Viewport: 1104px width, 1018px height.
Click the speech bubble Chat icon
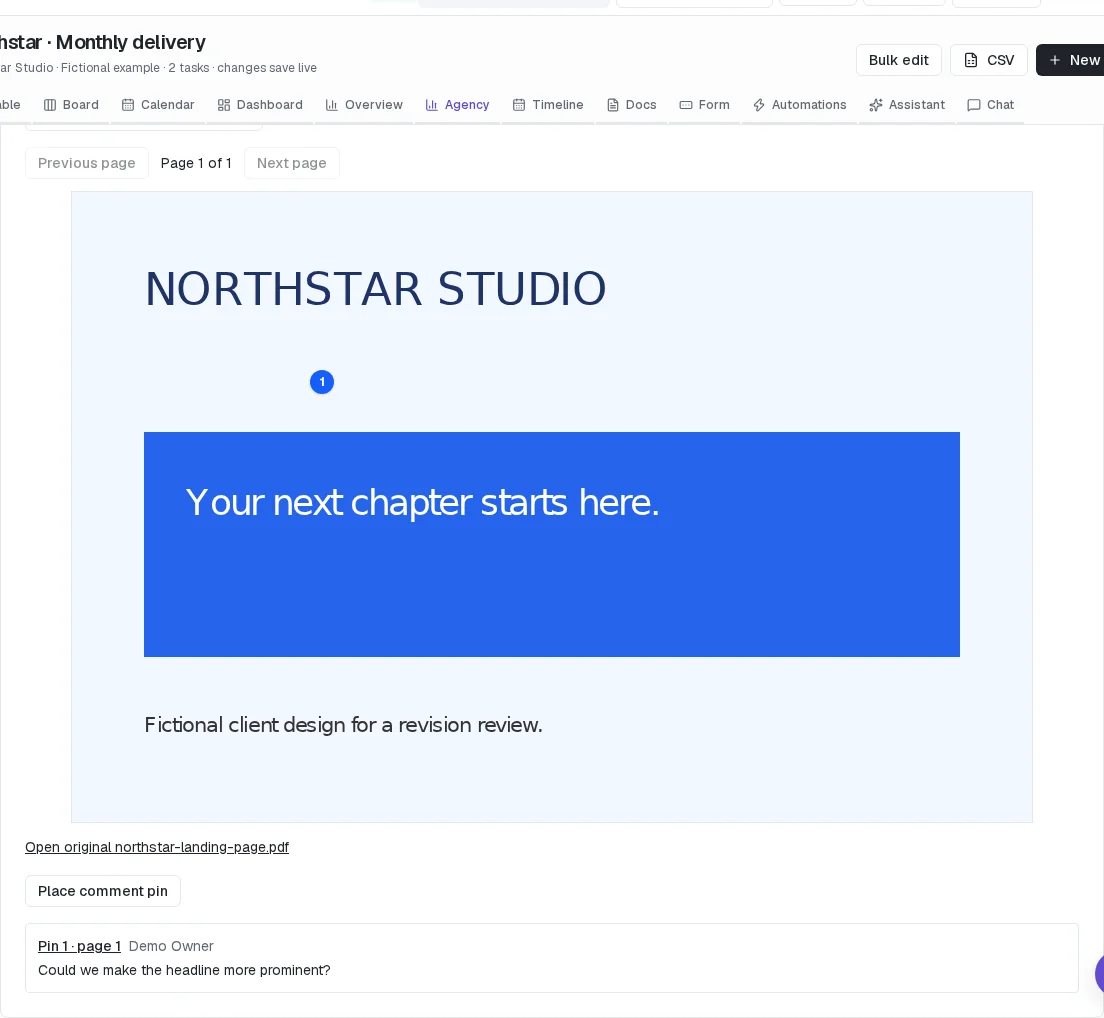click(974, 105)
